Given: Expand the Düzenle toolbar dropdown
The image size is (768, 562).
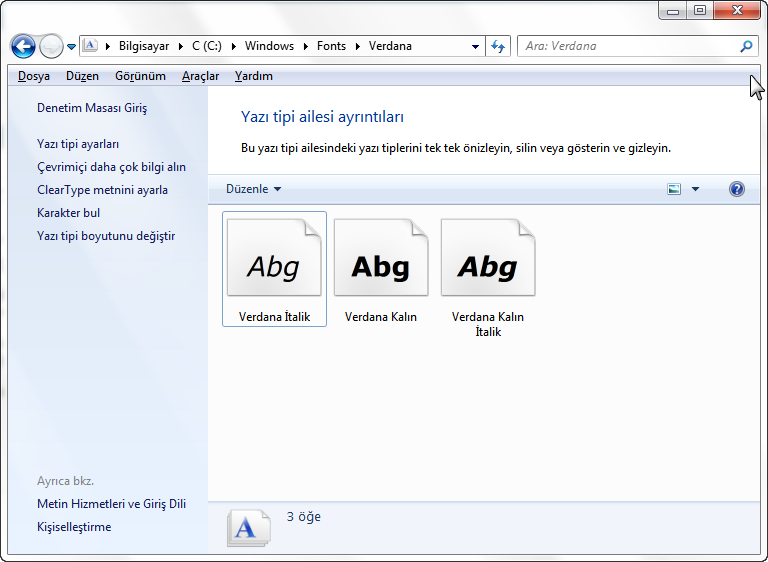Looking at the screenshot, I should click(x=253, y=189).
